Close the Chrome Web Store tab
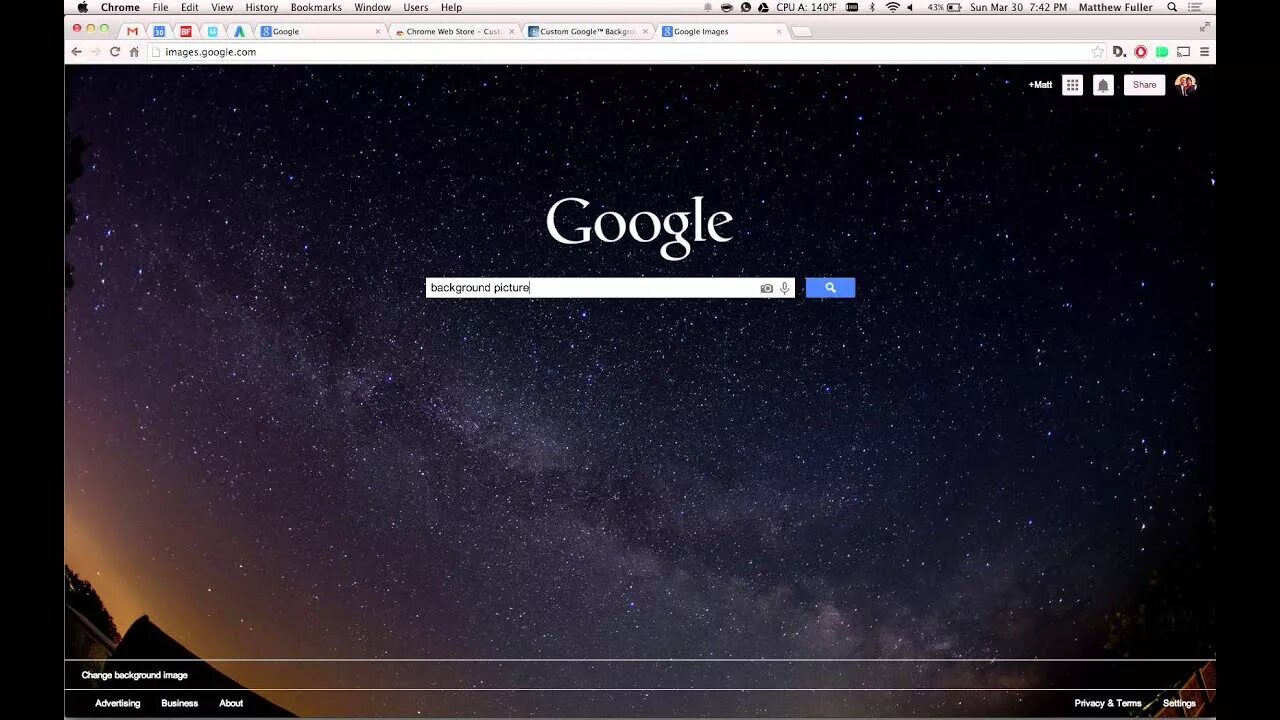Image resolution: width=1280 pixels, height=720 pixels. 512,32
